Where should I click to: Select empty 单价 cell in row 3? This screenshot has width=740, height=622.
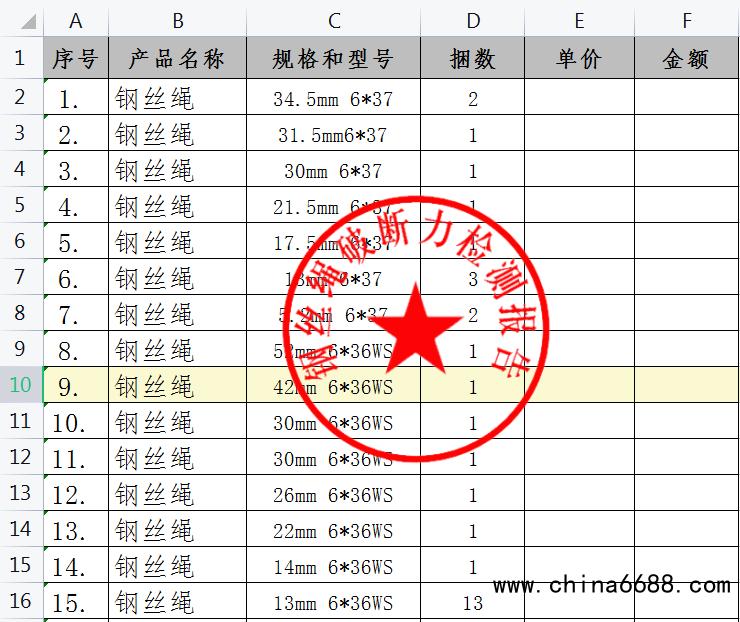coord(580,133)
